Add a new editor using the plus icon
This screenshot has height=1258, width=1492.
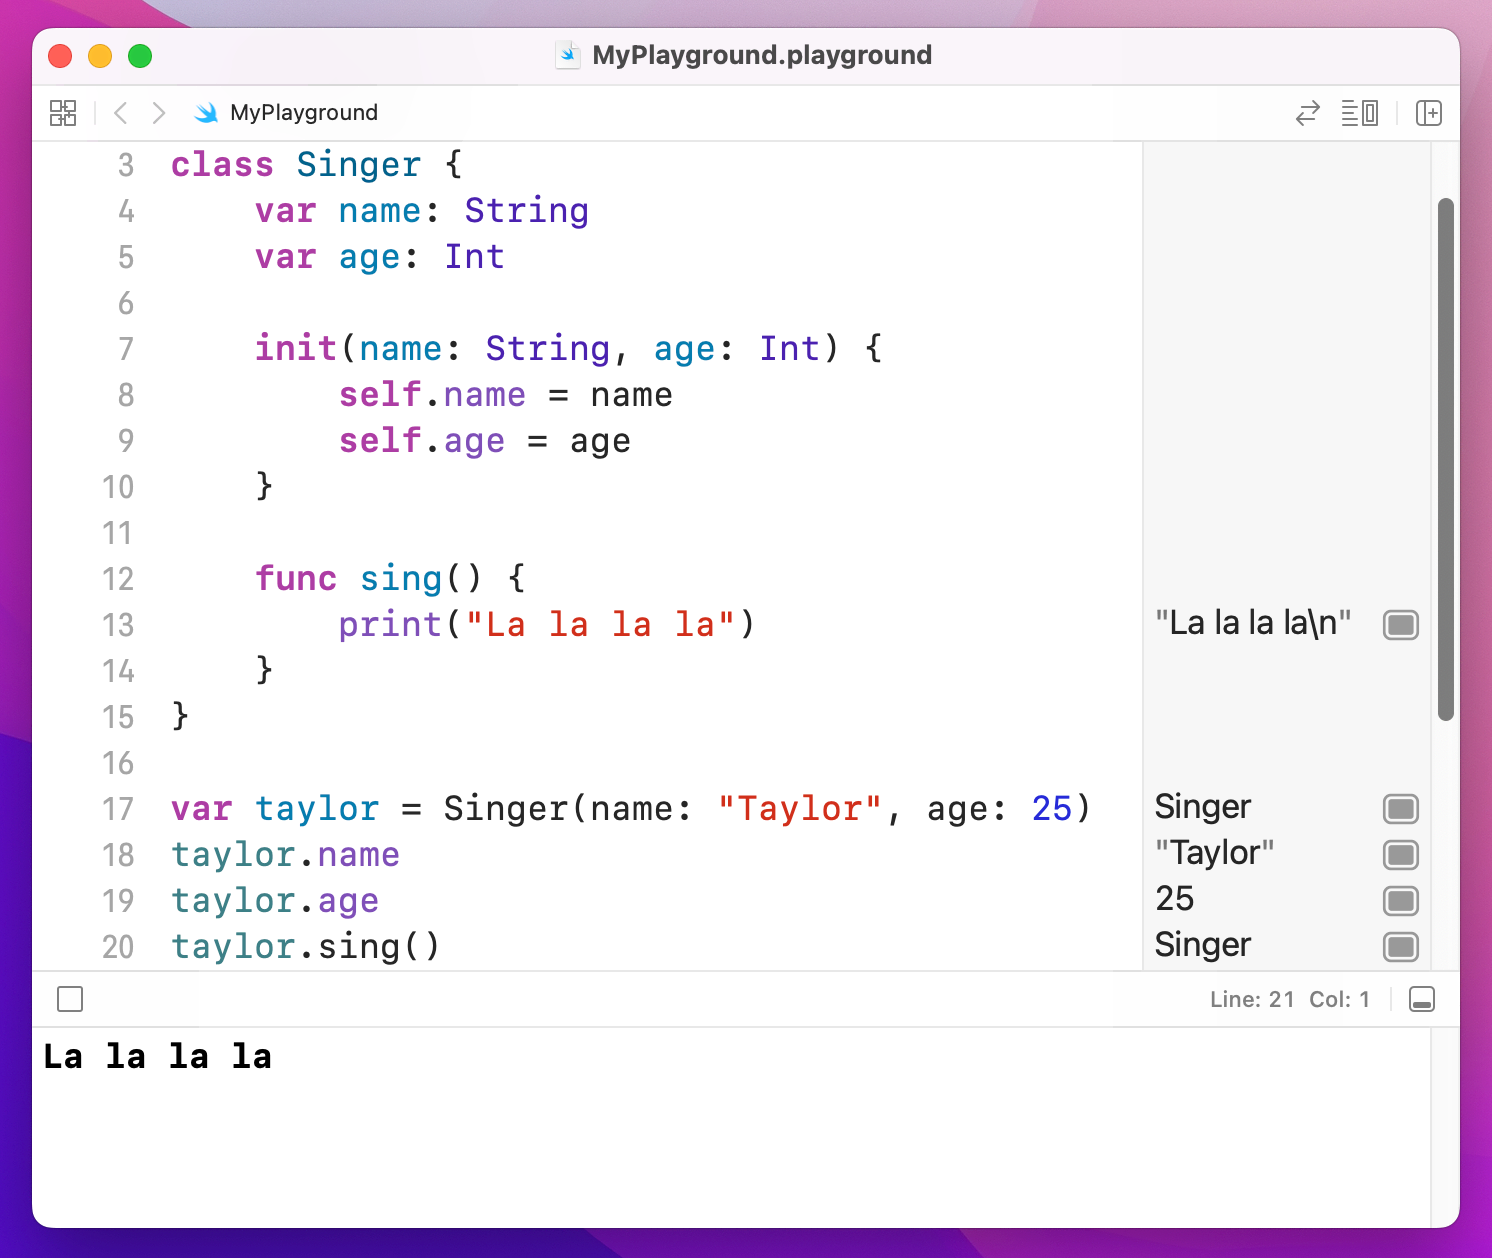point(1429,113)
